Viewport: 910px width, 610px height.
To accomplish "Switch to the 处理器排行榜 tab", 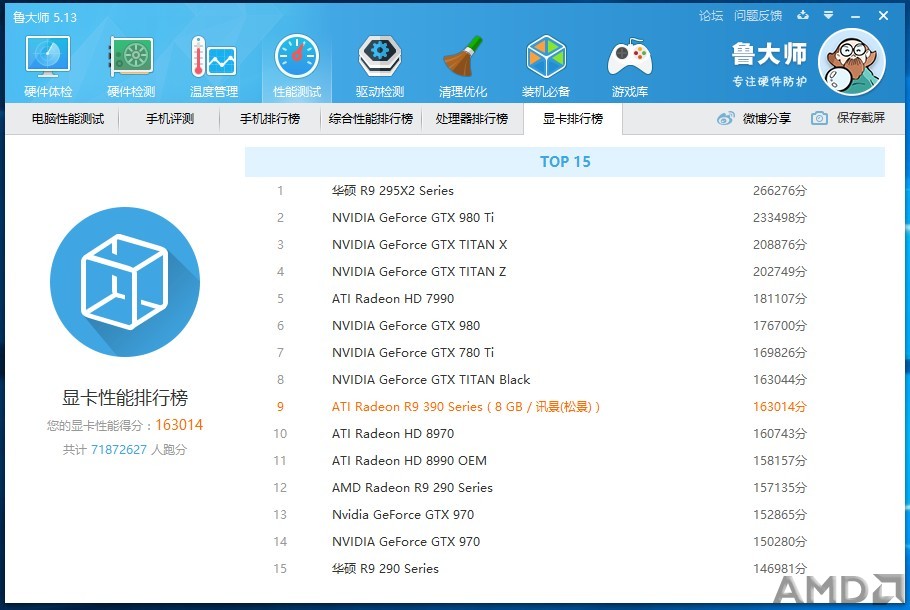I will 472,119.
